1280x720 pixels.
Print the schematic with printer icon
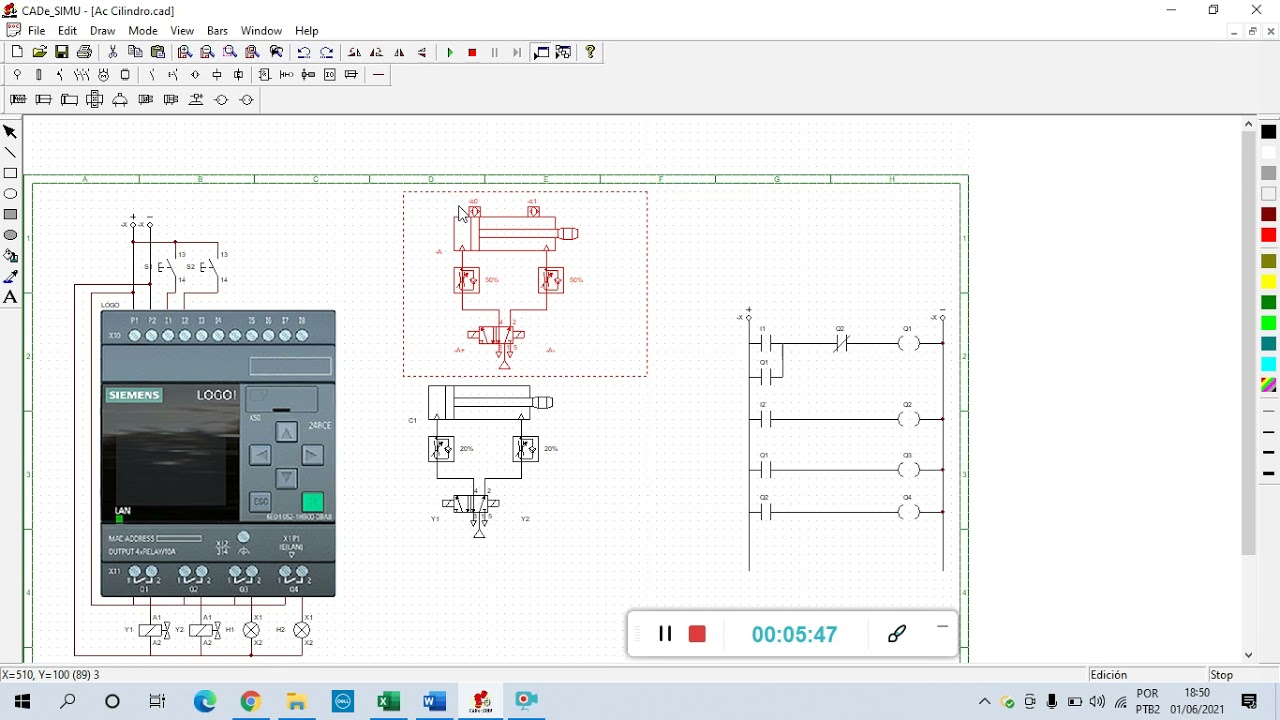85,52
